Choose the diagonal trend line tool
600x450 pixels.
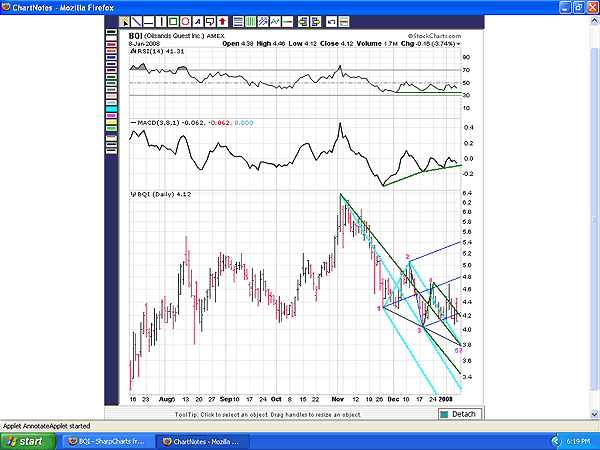point(136,20)
